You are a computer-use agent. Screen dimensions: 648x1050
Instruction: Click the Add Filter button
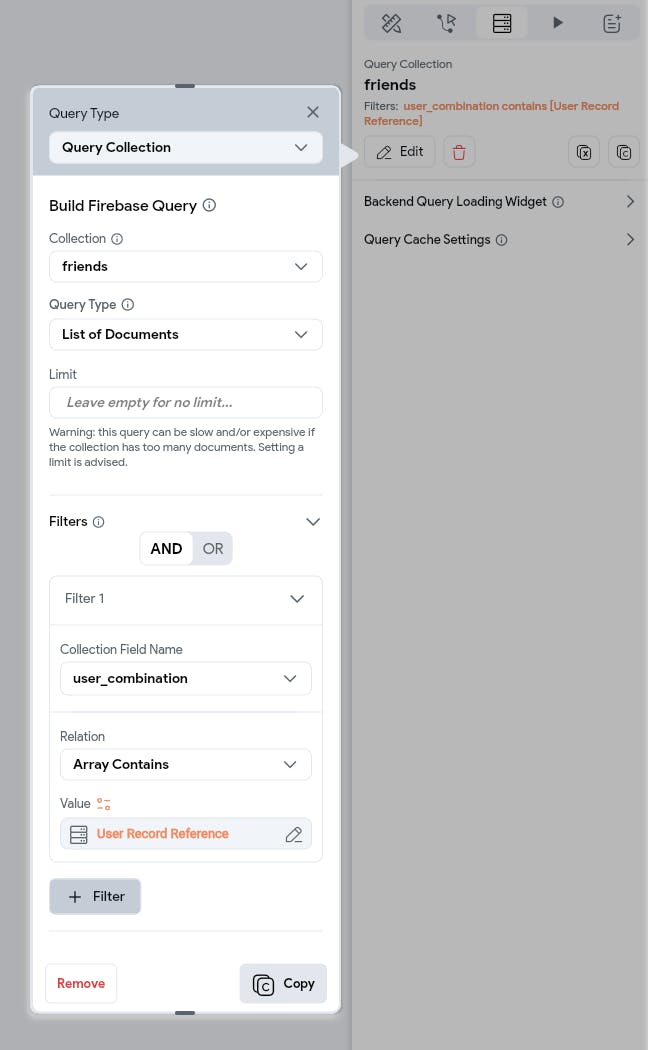(95, 896)
